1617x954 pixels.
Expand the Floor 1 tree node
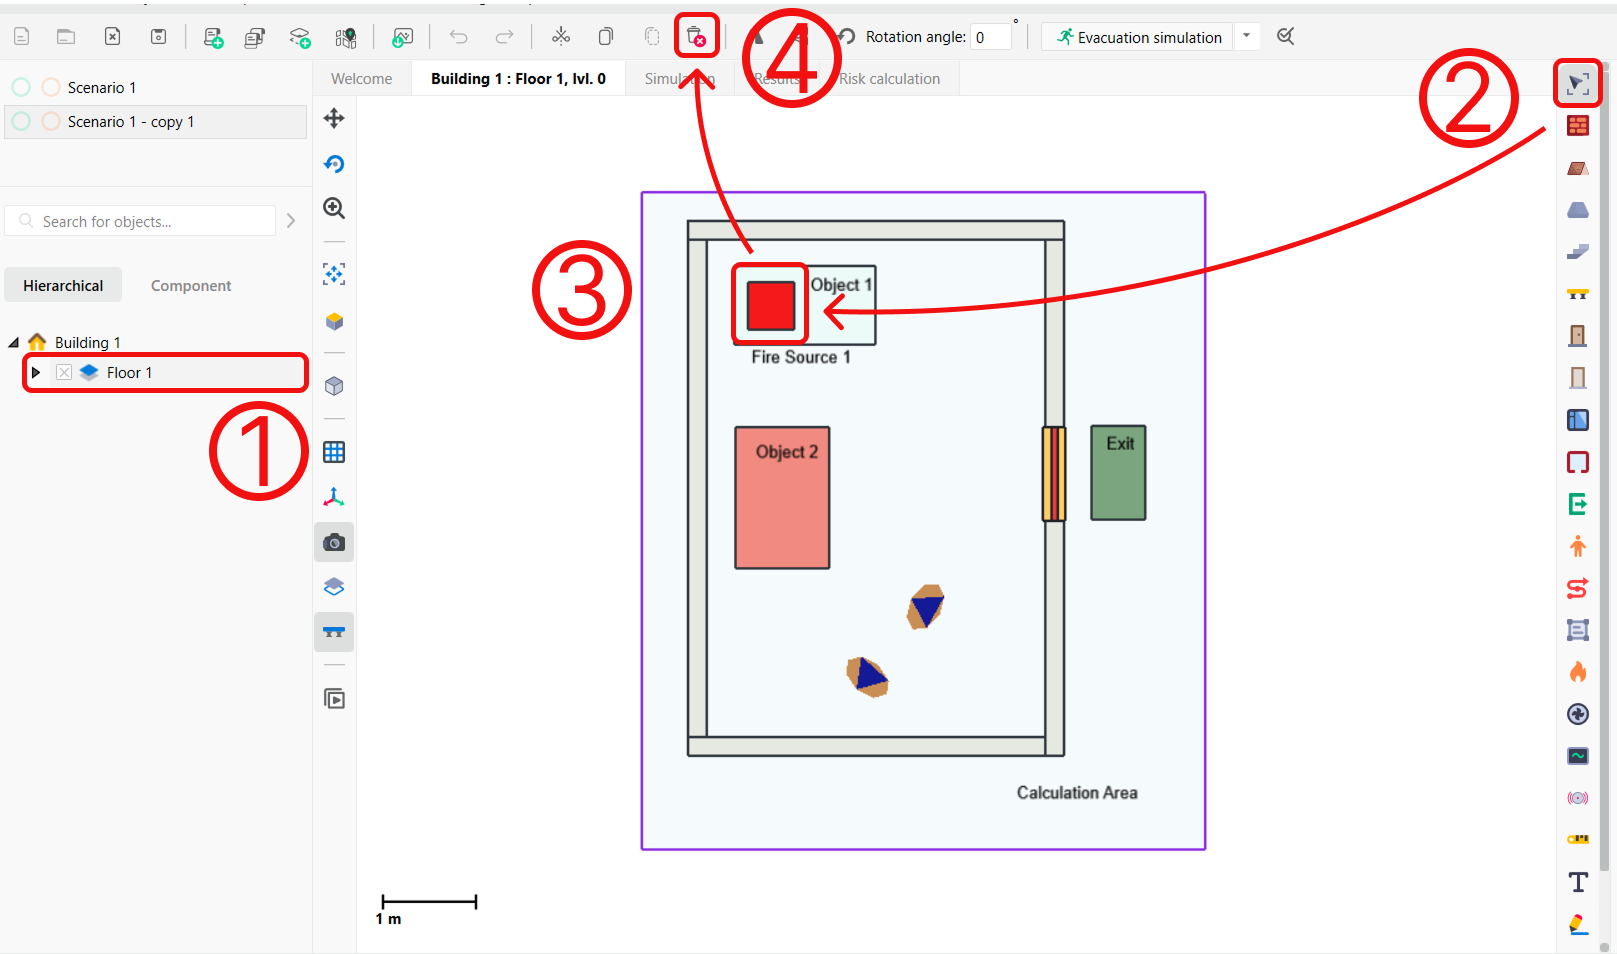36,373
